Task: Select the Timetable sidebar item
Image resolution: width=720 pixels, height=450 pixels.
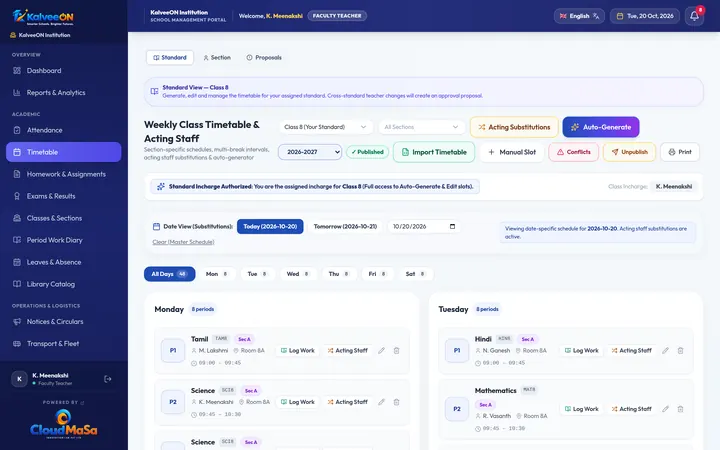Action: [x=63, y=152]
